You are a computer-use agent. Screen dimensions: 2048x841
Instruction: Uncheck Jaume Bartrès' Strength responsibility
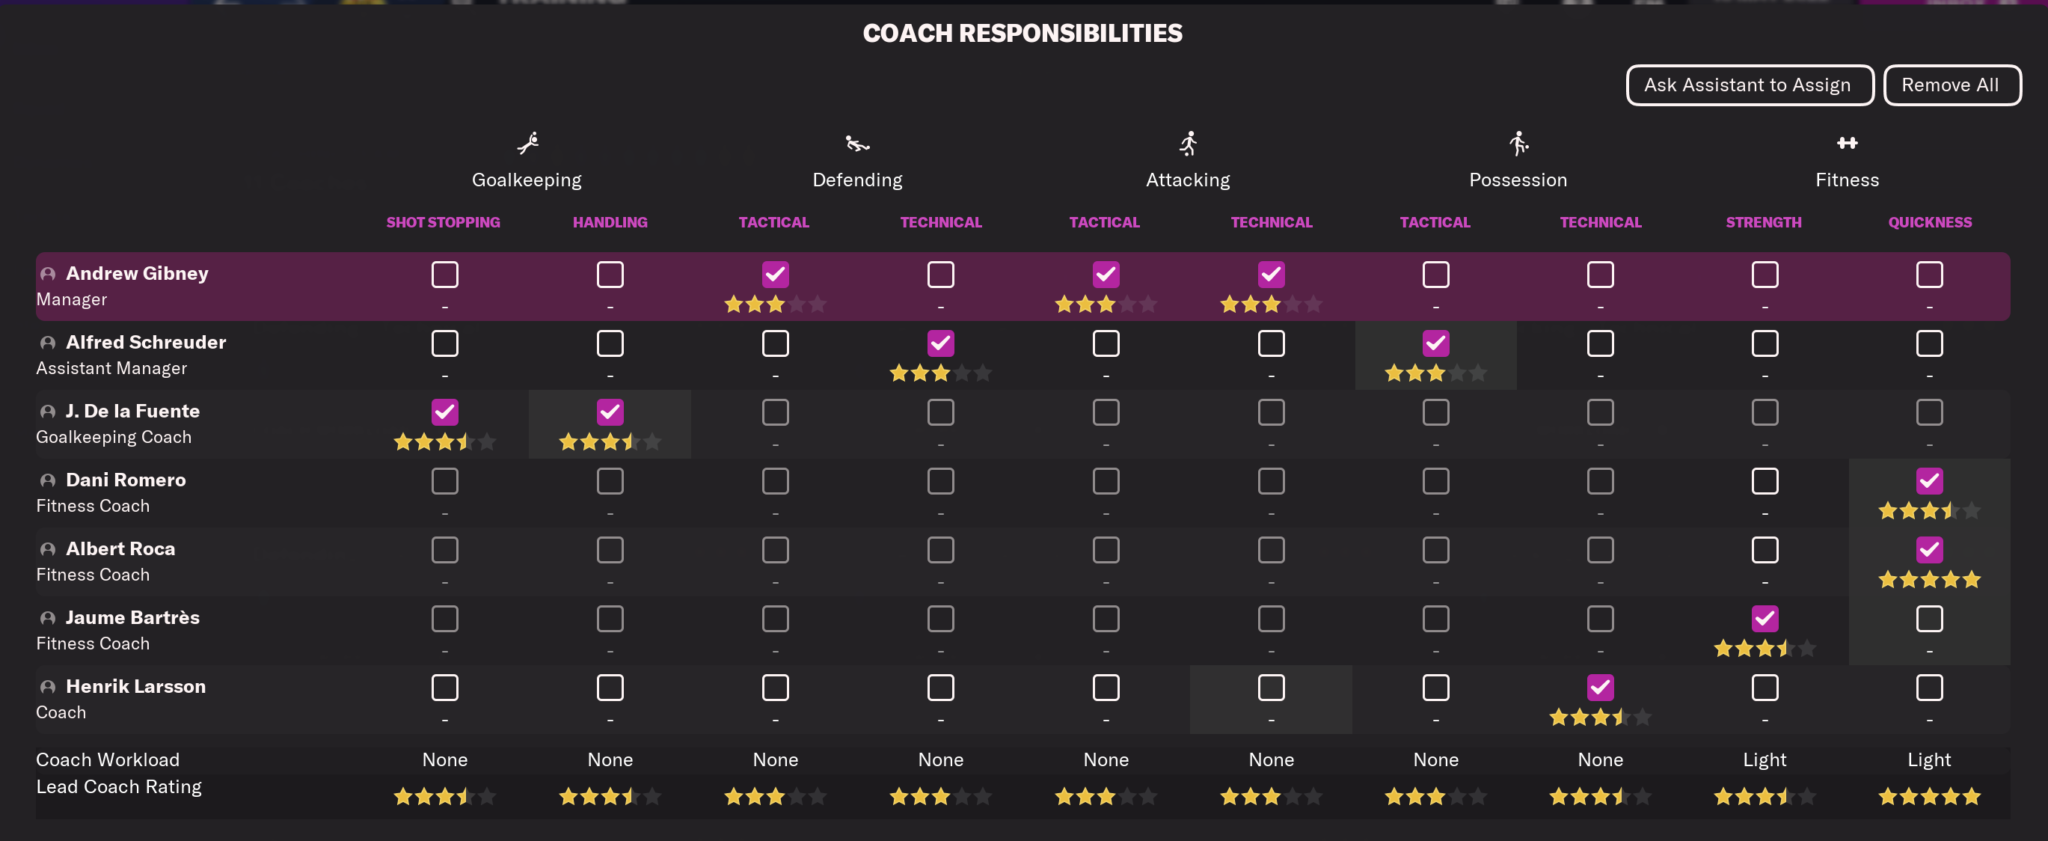click(x=1764, y=618)
